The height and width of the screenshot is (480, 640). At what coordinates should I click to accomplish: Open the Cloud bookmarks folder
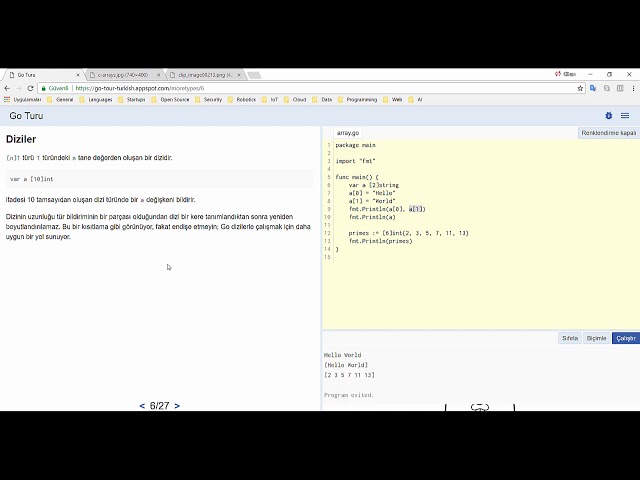(x=295, y=100)
